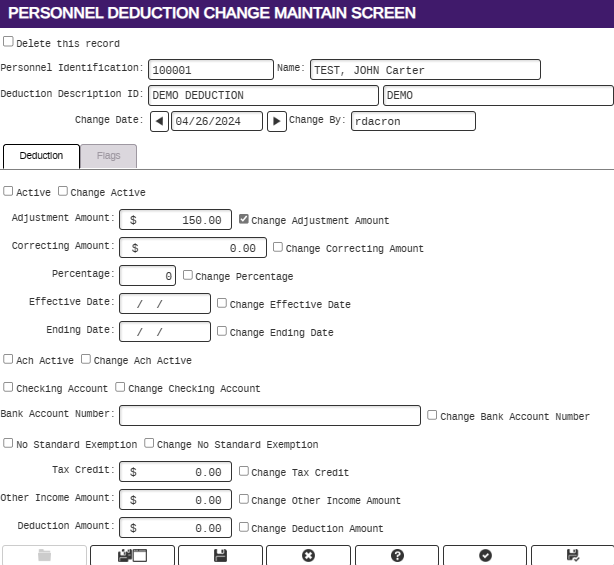The height and width of the screenshot is (565, 614).
Task: Go to next Change Date with right arrow
Action: coord(276,121)
